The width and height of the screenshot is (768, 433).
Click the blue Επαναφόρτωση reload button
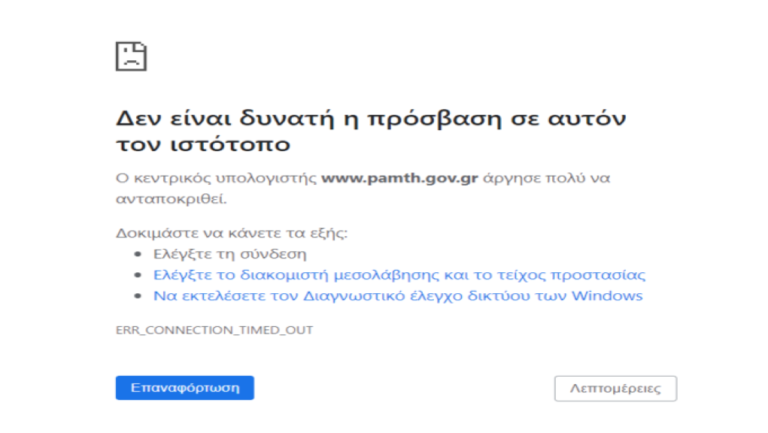tap(185, 388)
